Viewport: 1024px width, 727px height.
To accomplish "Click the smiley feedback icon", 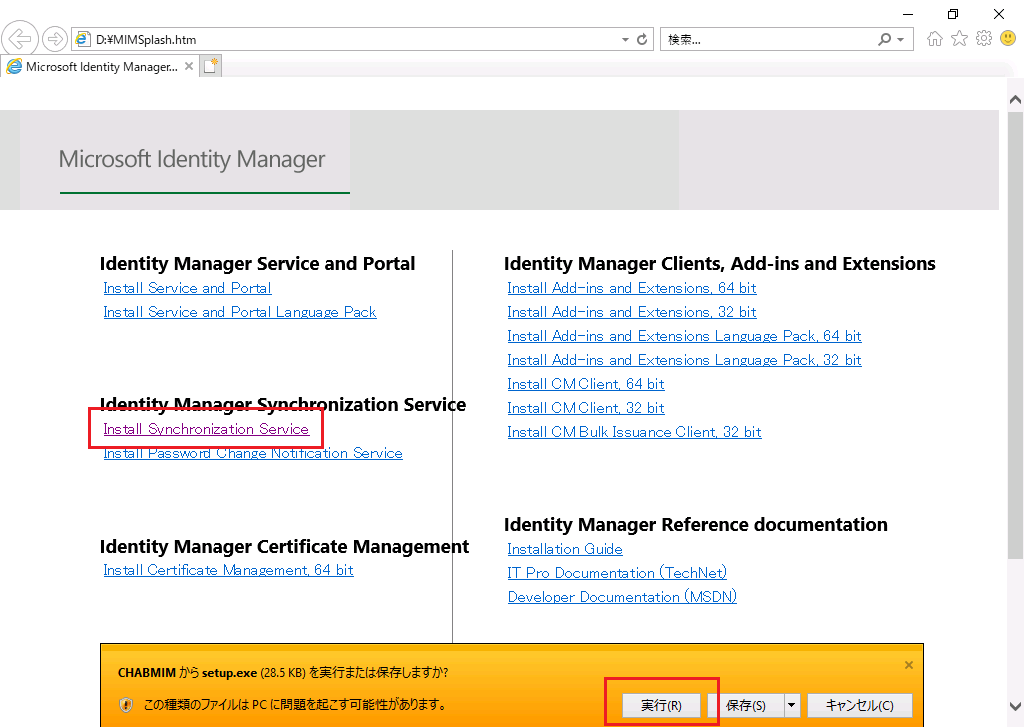I will pyautogui.click(x=1008, y=39).
